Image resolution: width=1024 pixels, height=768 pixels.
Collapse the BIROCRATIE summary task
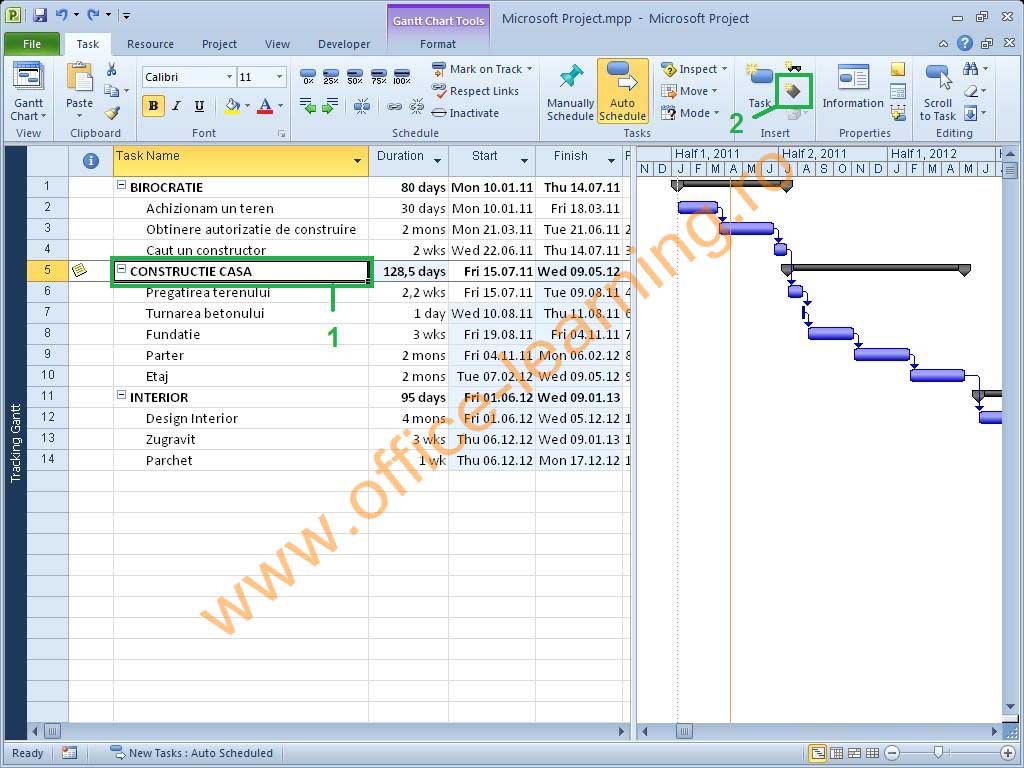121,185
